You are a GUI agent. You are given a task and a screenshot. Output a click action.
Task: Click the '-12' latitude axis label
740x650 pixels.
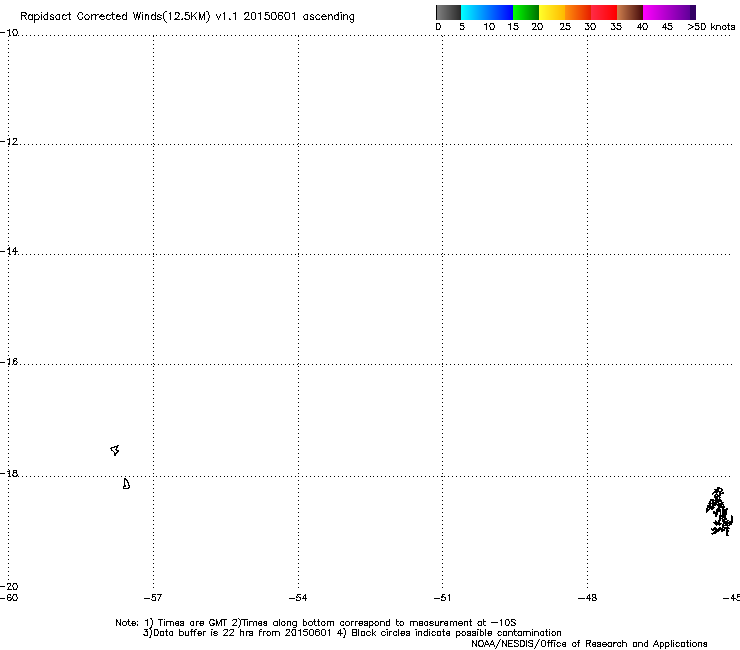tap(9, 142)
